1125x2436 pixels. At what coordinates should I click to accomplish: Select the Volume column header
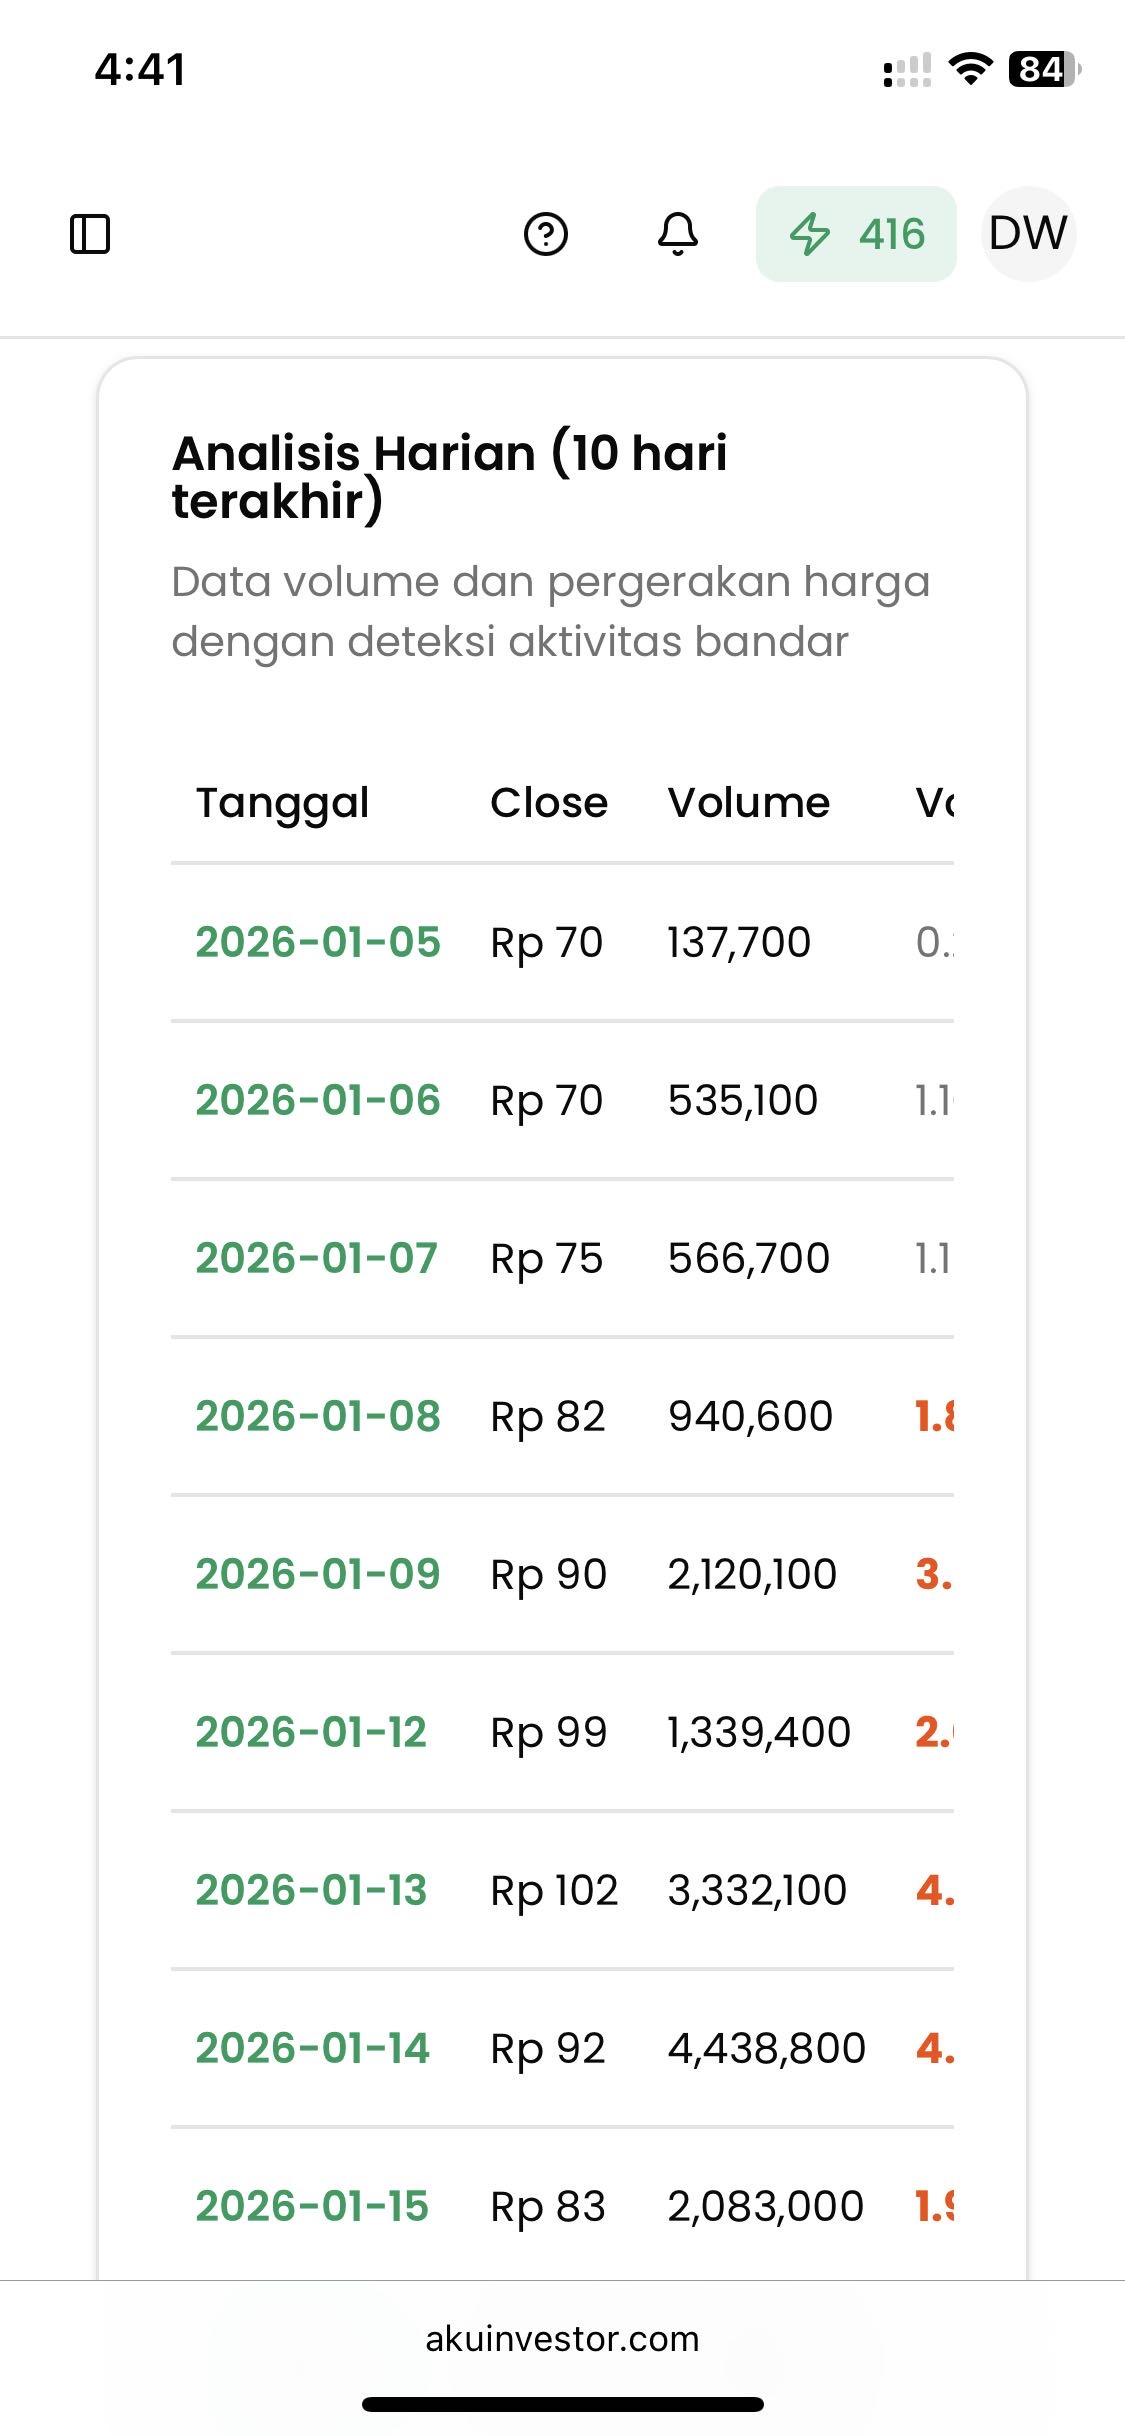click(x=749, y=803)
